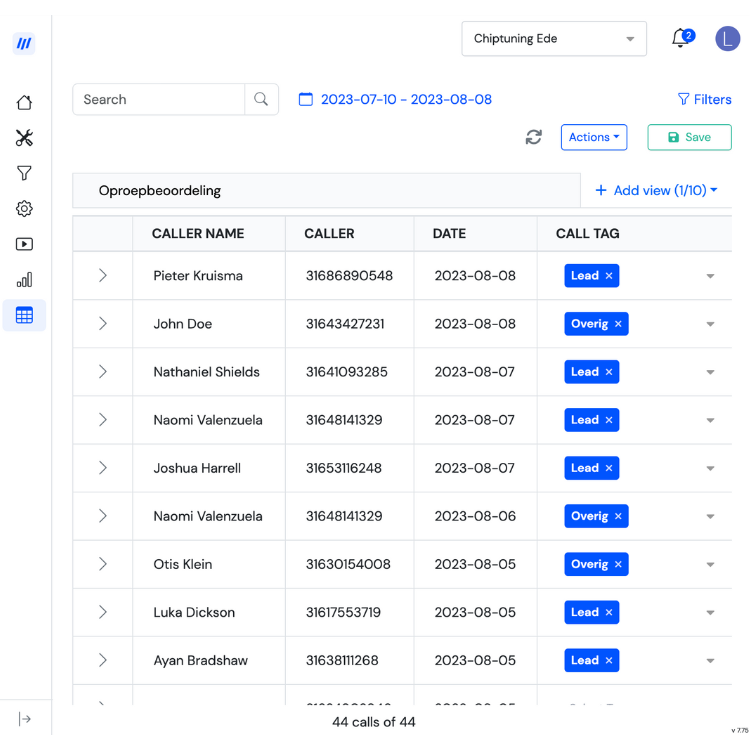This screenshot has height=750, width=750.
Task: Click the notification bell icon
Action: point(681,38)
